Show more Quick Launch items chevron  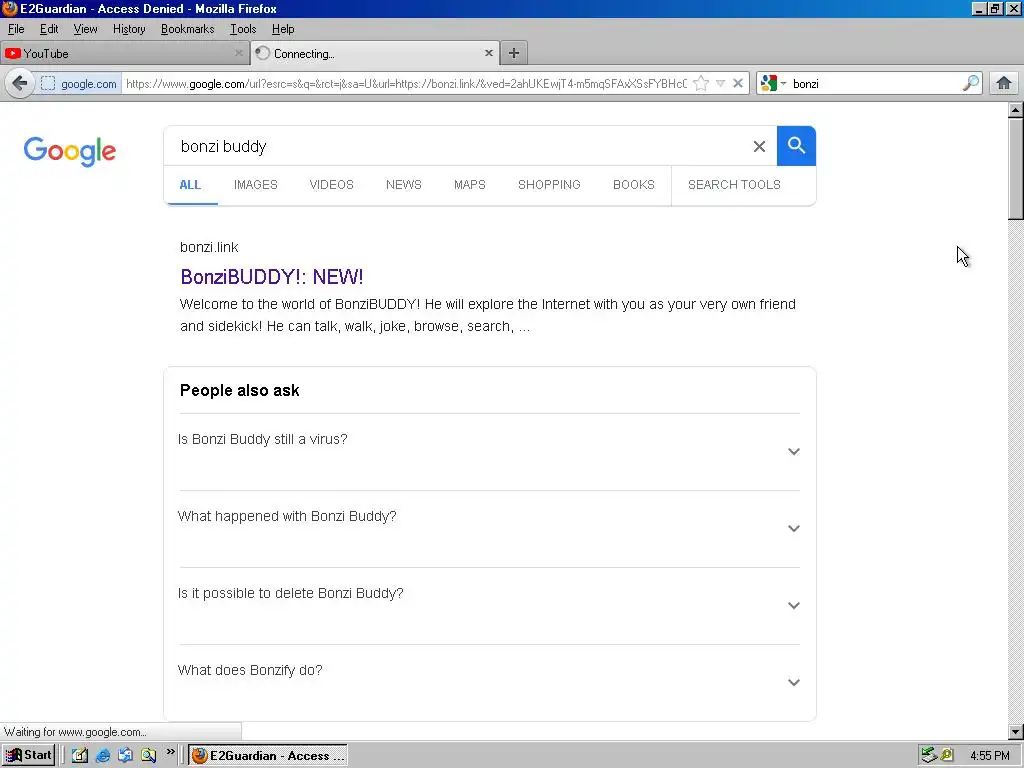click(170, 752)
